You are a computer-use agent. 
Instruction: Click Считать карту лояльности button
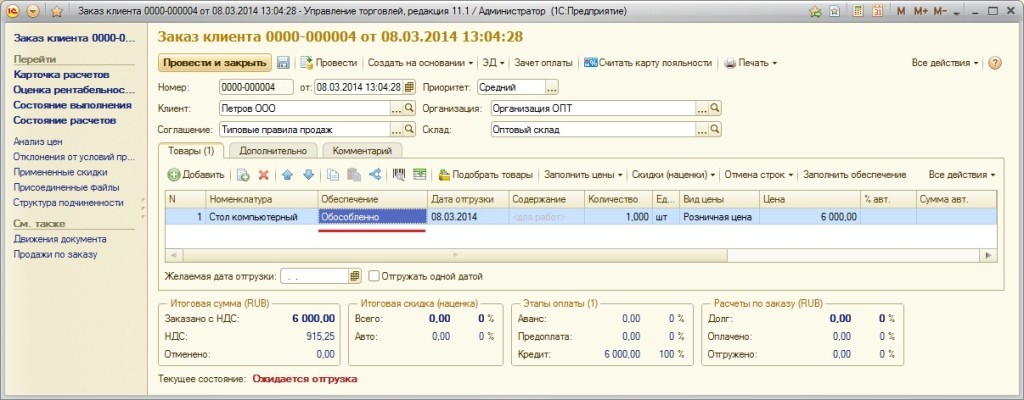click(648, 63)
